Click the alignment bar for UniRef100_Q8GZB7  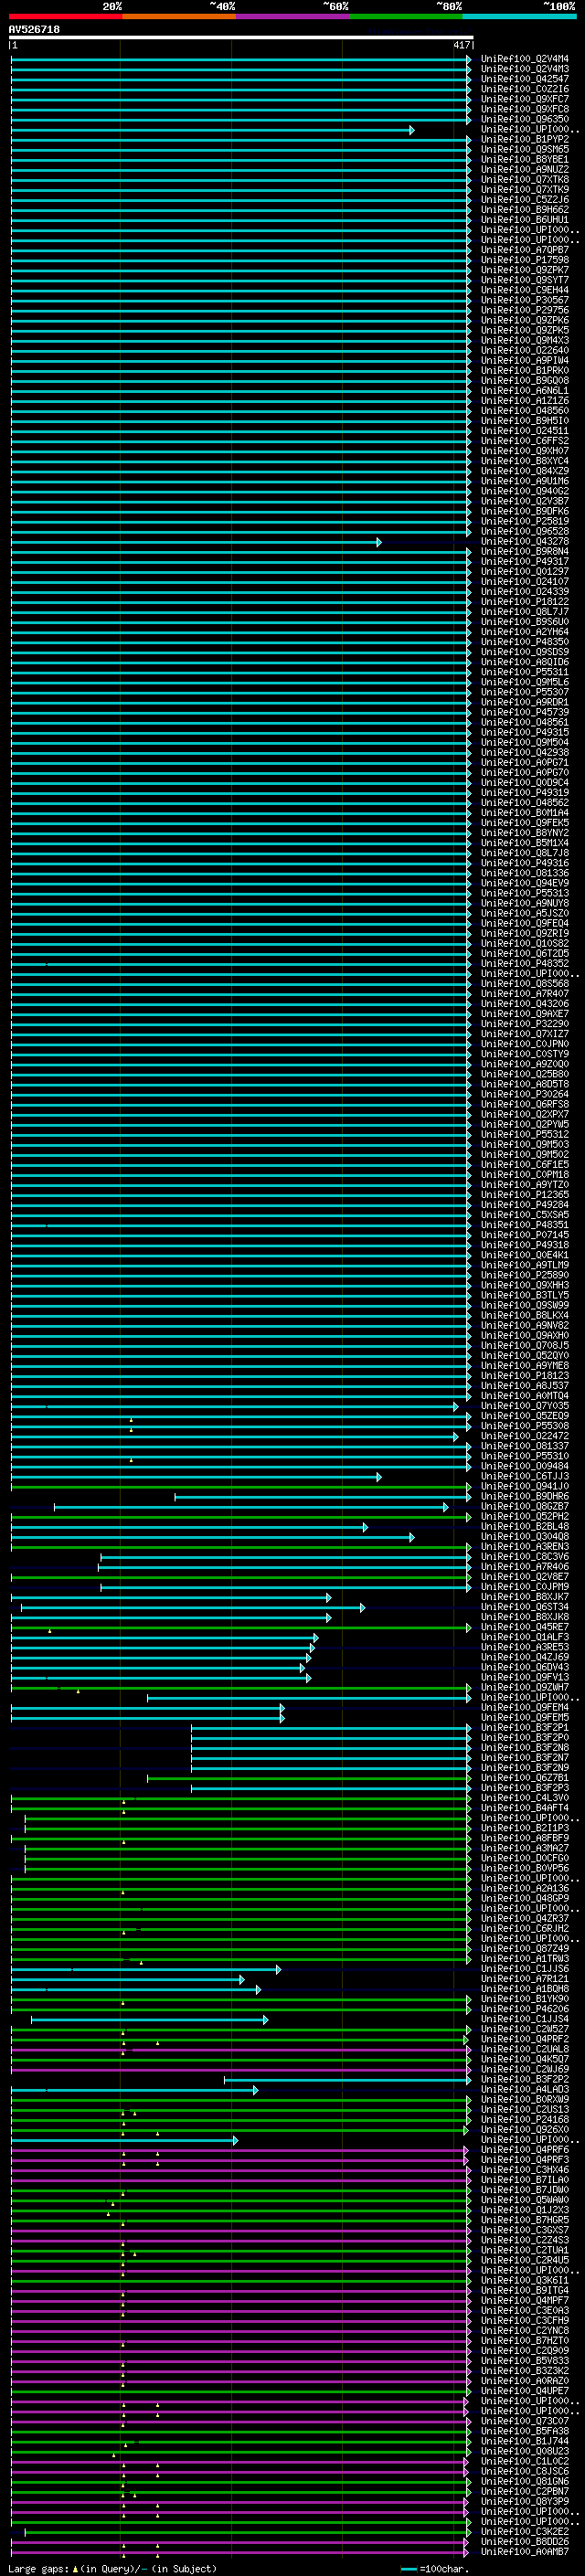coord(251,1507)
